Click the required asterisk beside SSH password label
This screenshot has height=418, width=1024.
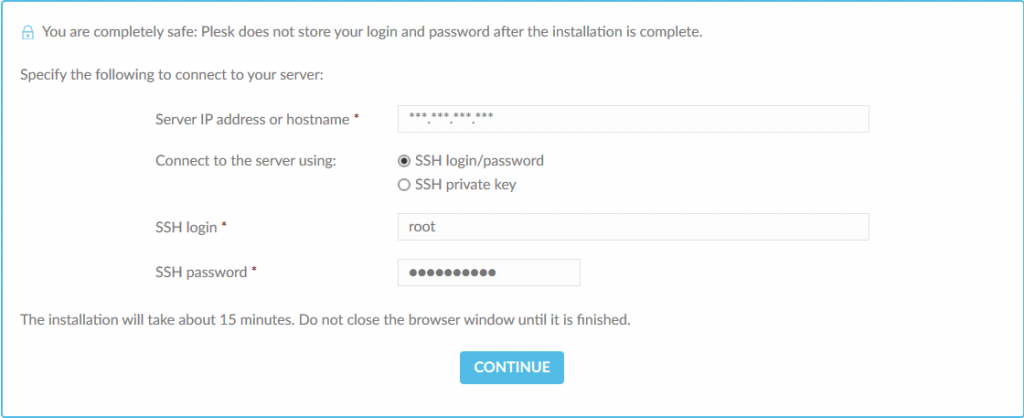point(254,270)
